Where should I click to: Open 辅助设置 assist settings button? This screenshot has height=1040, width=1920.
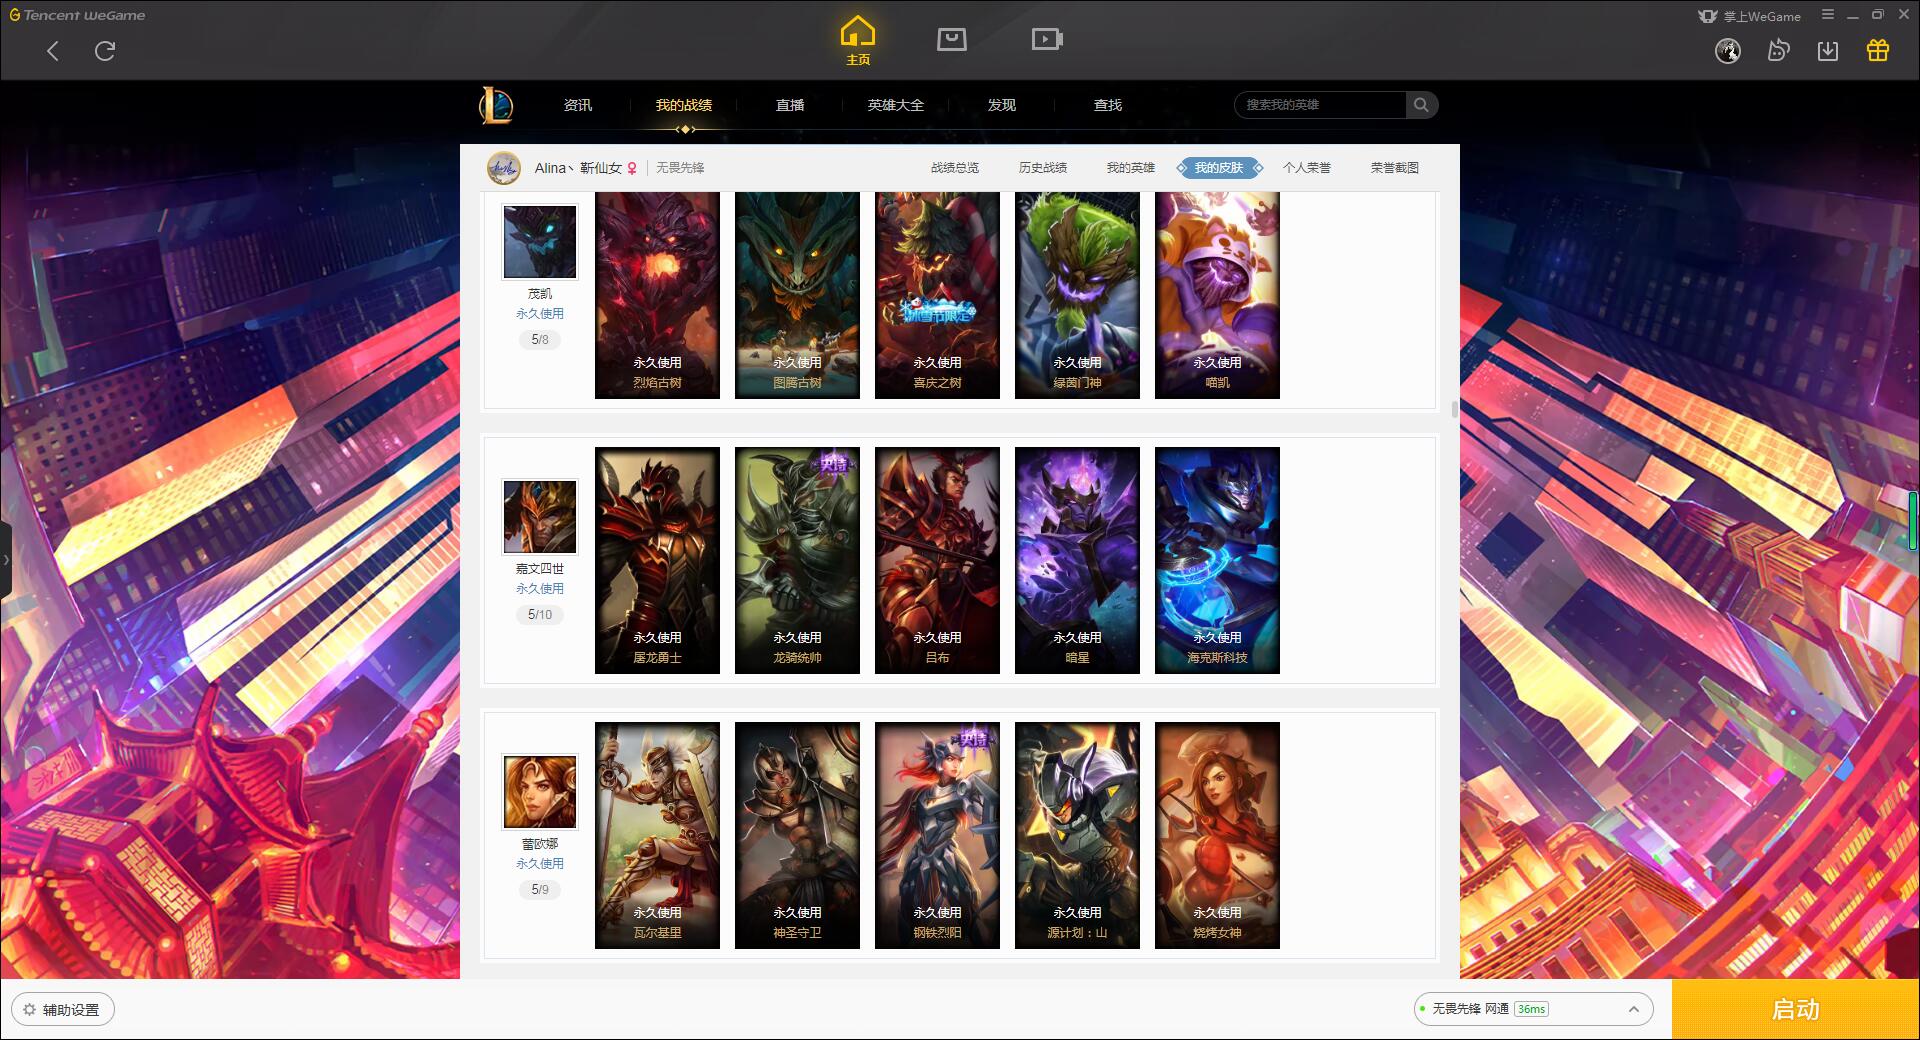tap(63, 1010)
